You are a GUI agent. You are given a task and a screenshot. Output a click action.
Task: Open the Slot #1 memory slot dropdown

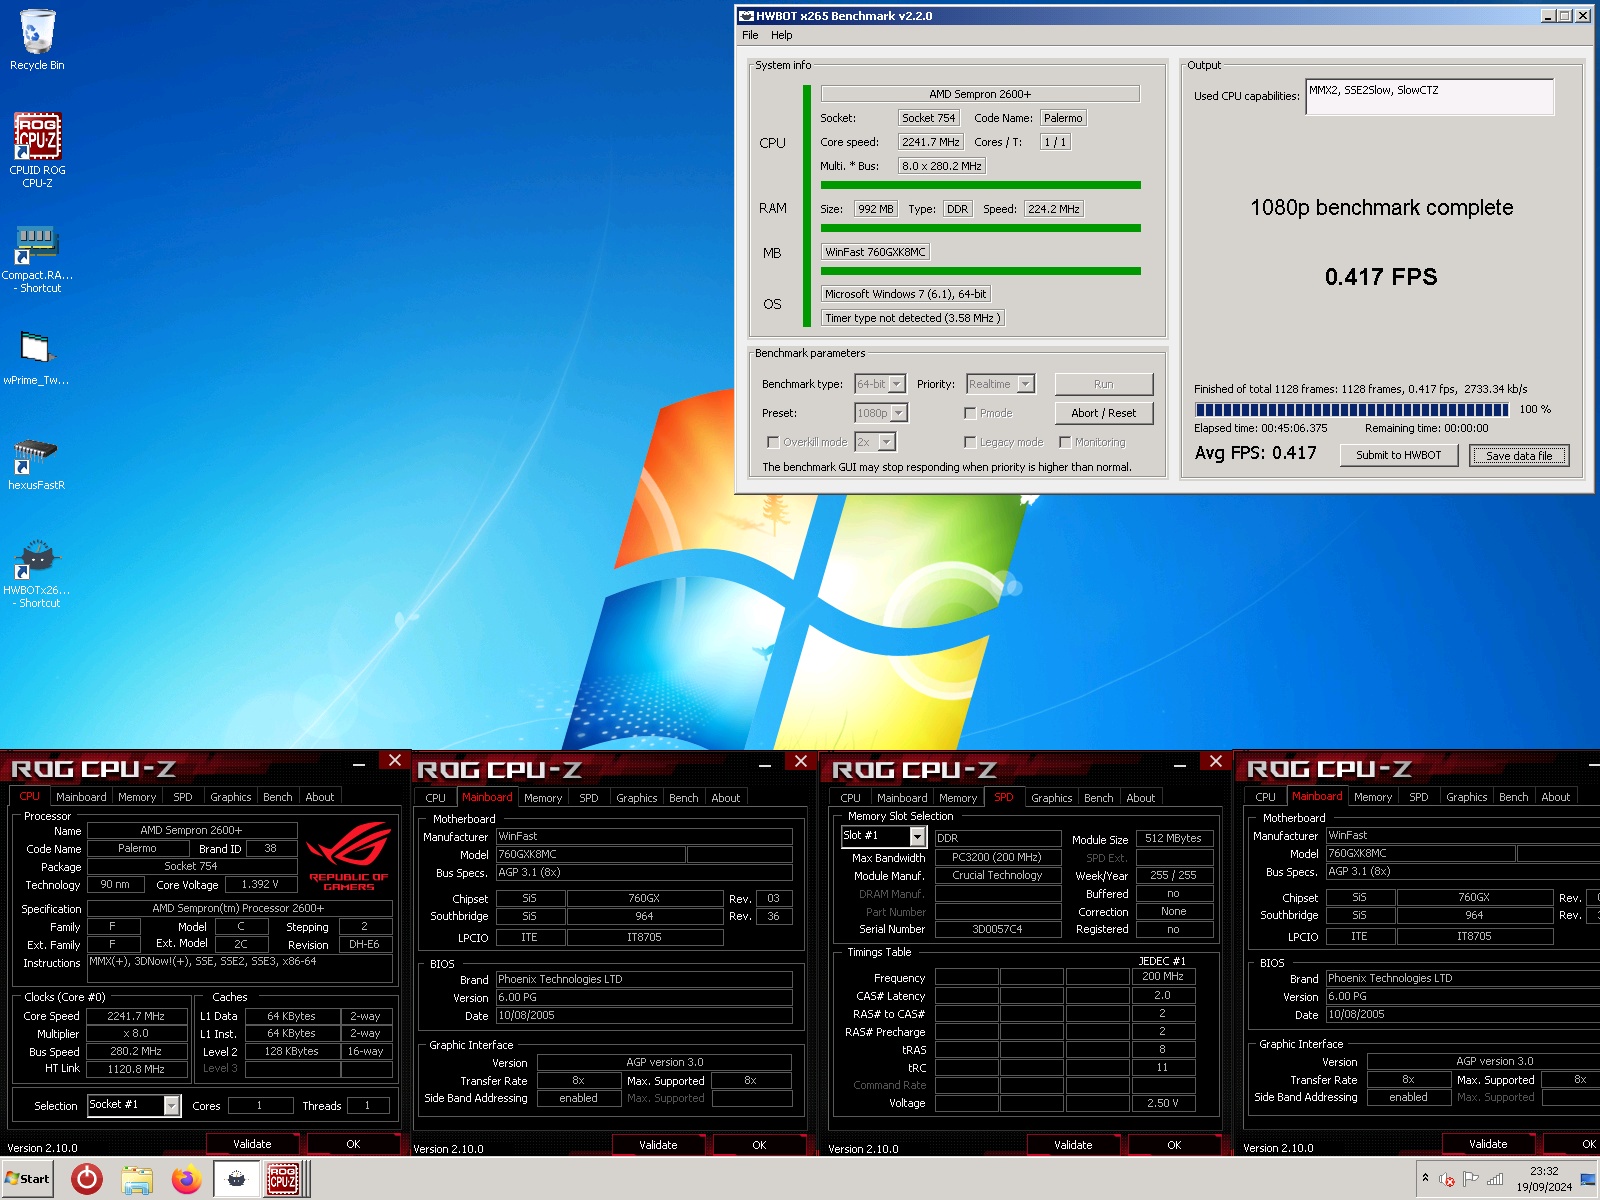tap(884, 836)
